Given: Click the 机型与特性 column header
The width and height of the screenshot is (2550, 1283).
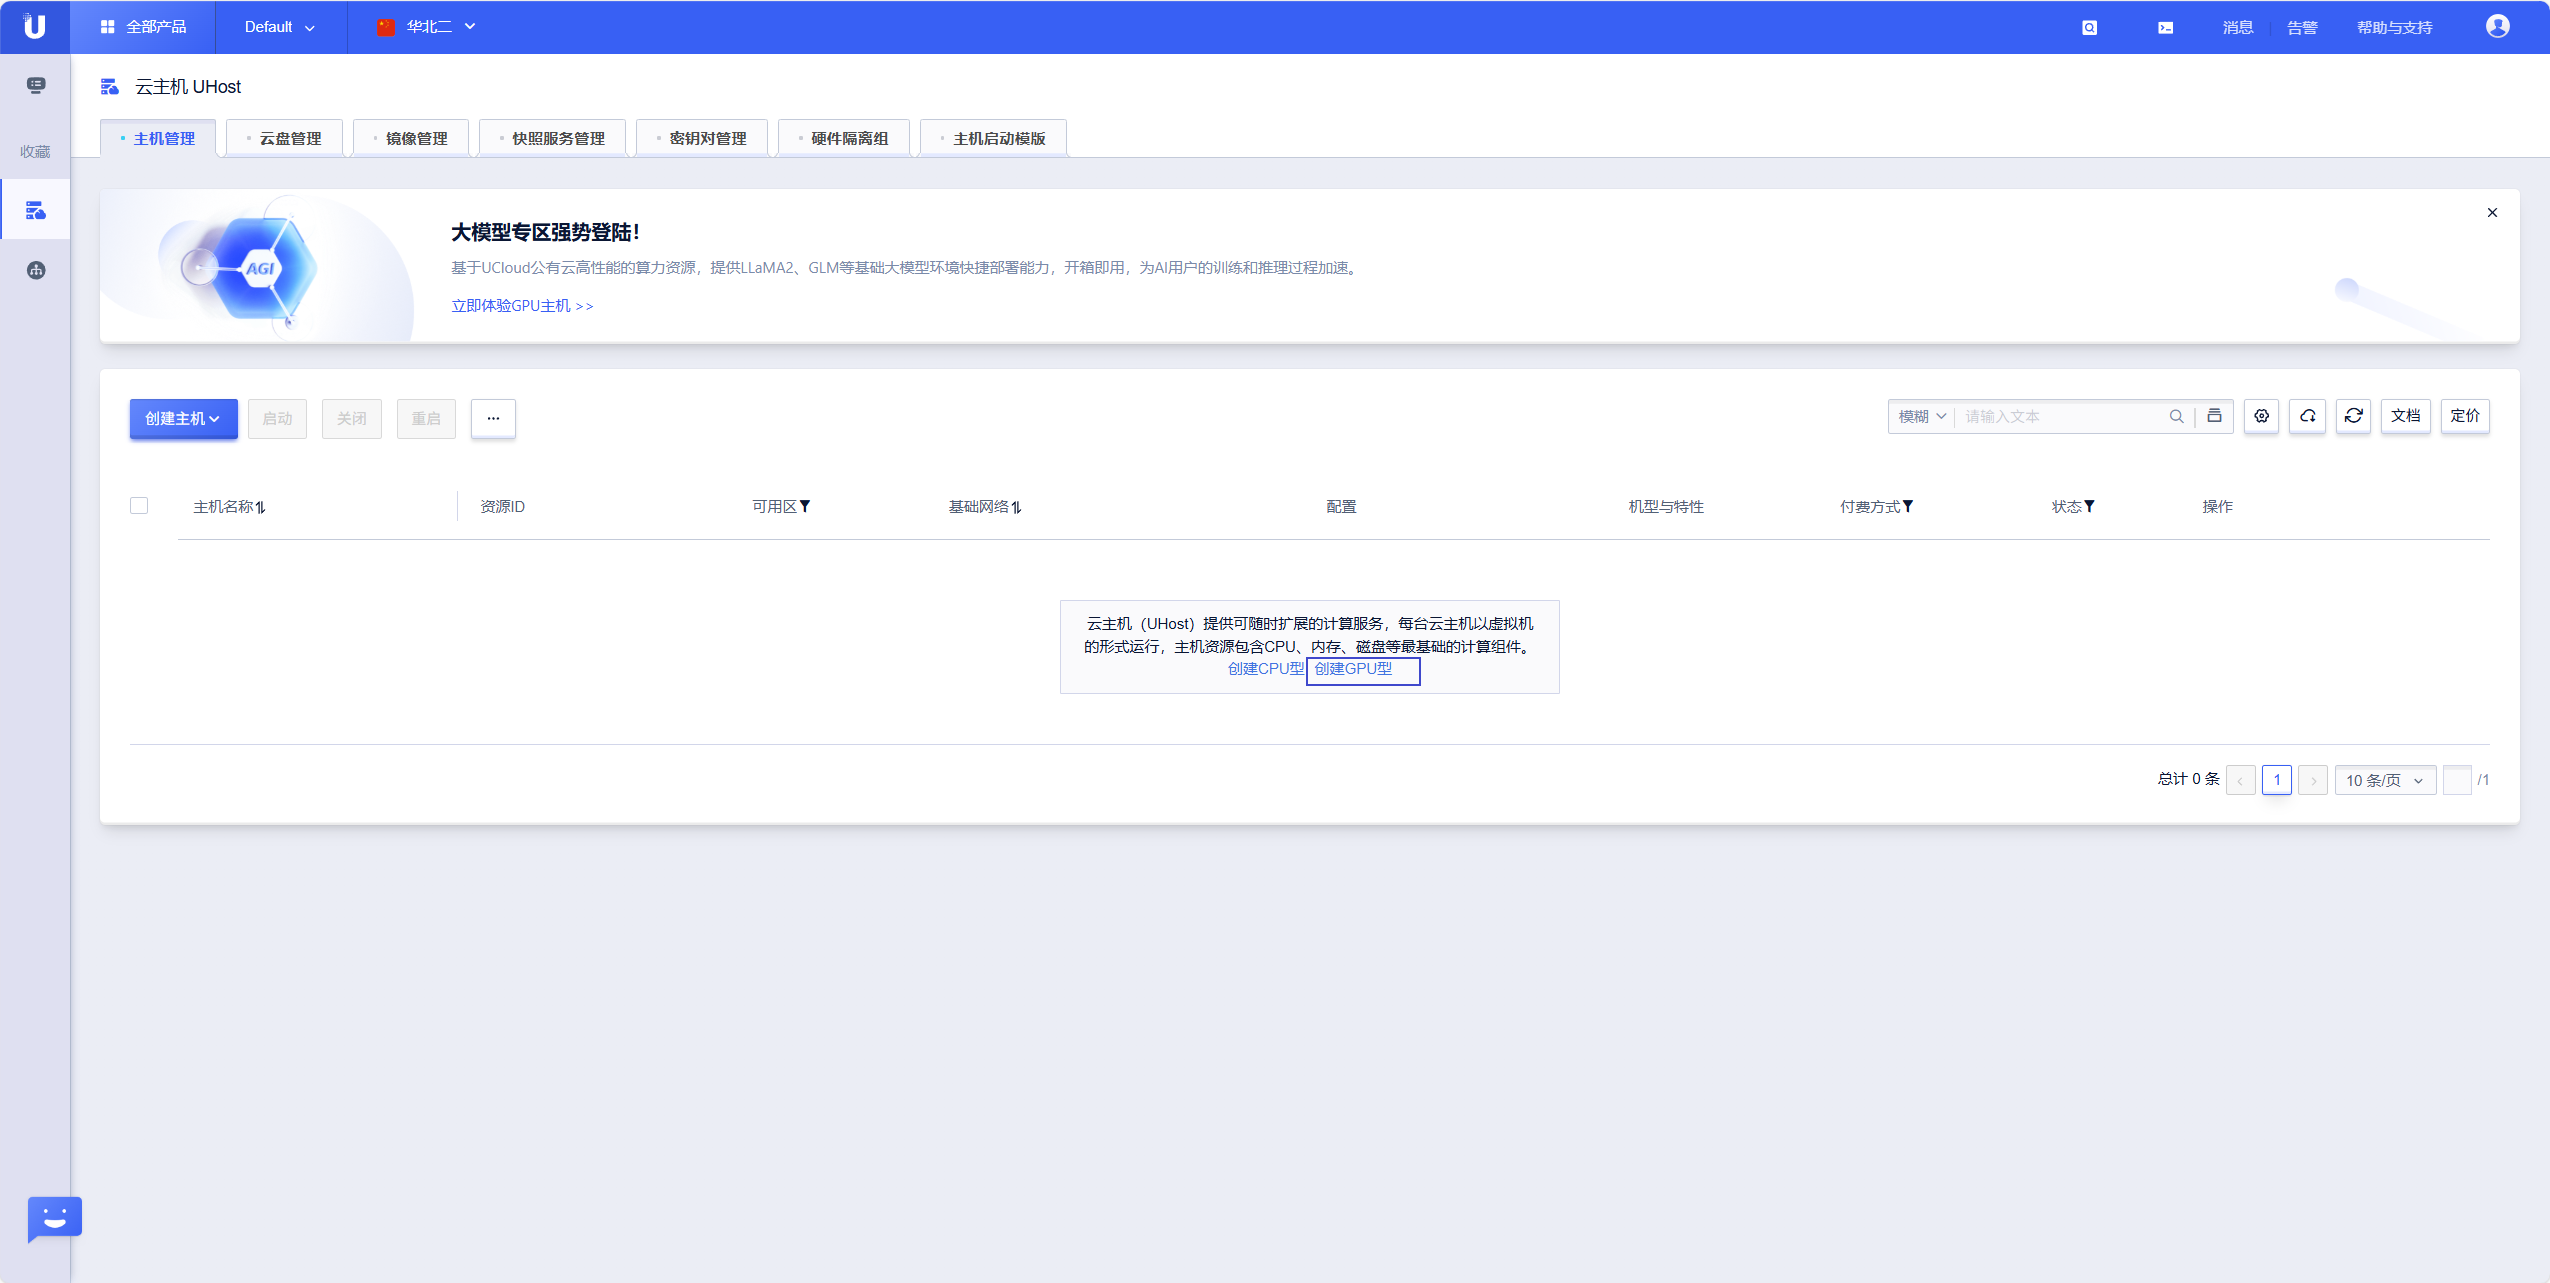Looking at the screenshot, I should 1666,506.
